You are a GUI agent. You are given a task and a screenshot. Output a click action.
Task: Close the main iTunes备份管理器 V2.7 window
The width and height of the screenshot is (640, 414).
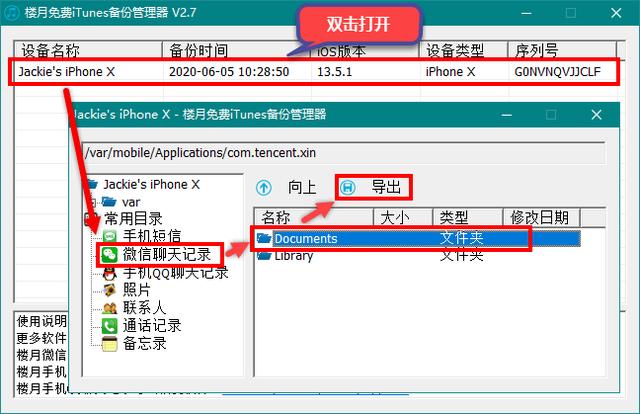(x=616, y=13)
